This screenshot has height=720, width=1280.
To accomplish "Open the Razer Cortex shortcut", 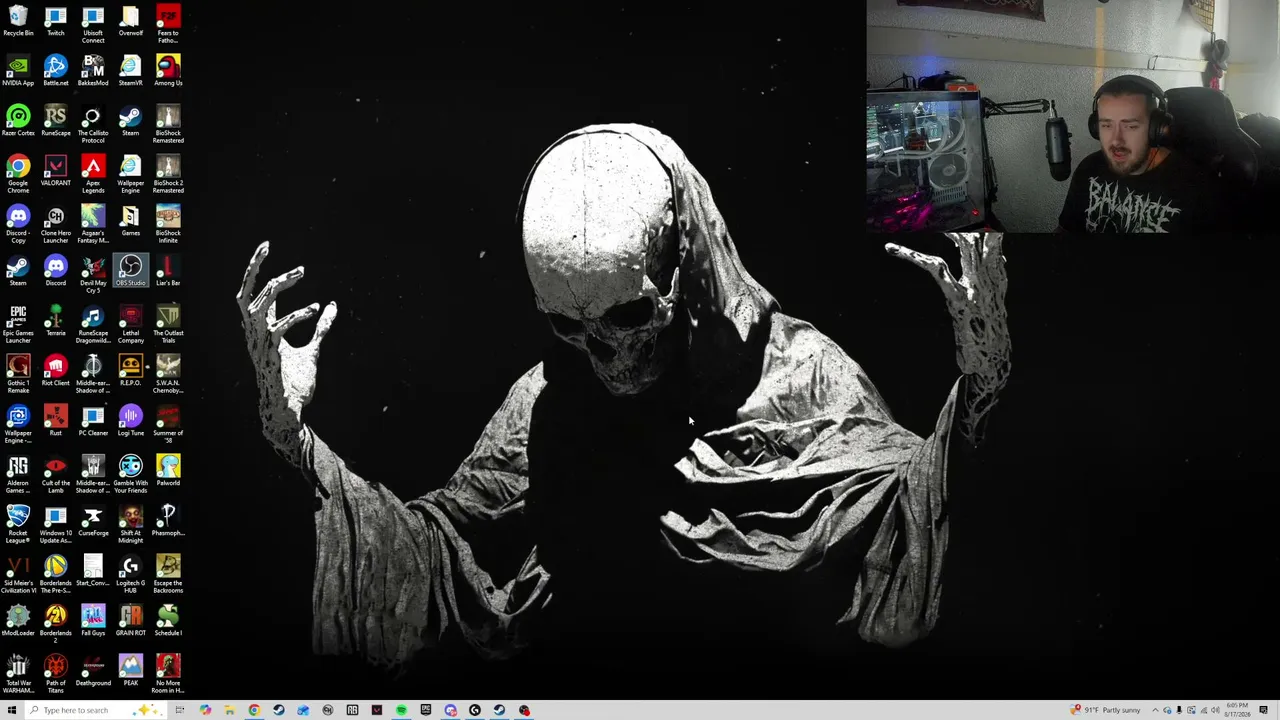I will tap(18, 122).
